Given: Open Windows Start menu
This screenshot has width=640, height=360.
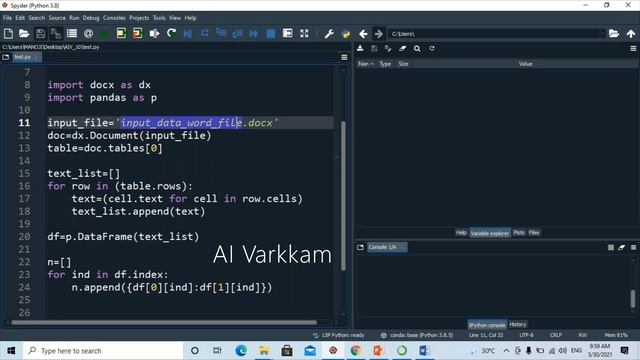Looking at the screenshot, I should 11,351.
